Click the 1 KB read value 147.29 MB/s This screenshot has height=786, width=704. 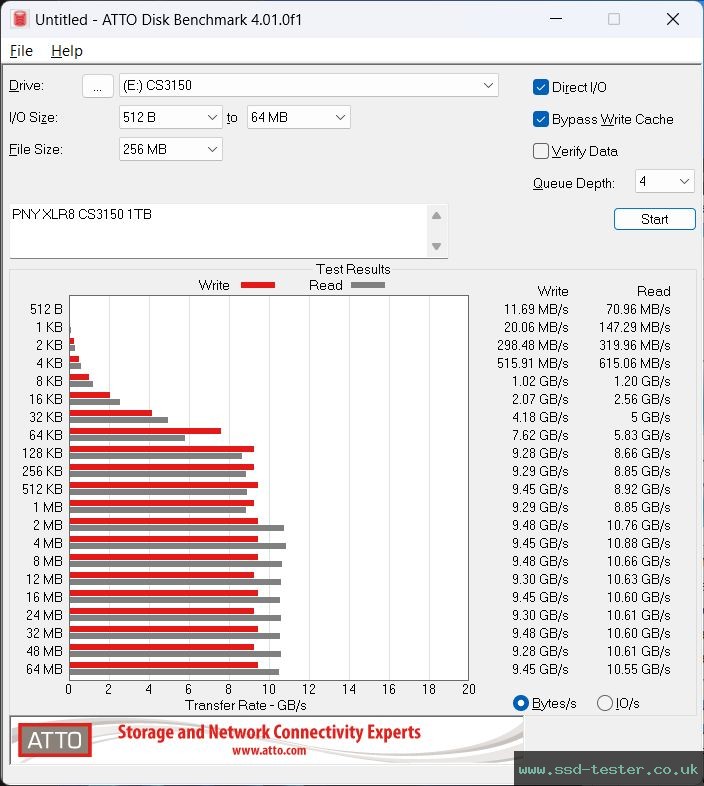coord(634,327)
